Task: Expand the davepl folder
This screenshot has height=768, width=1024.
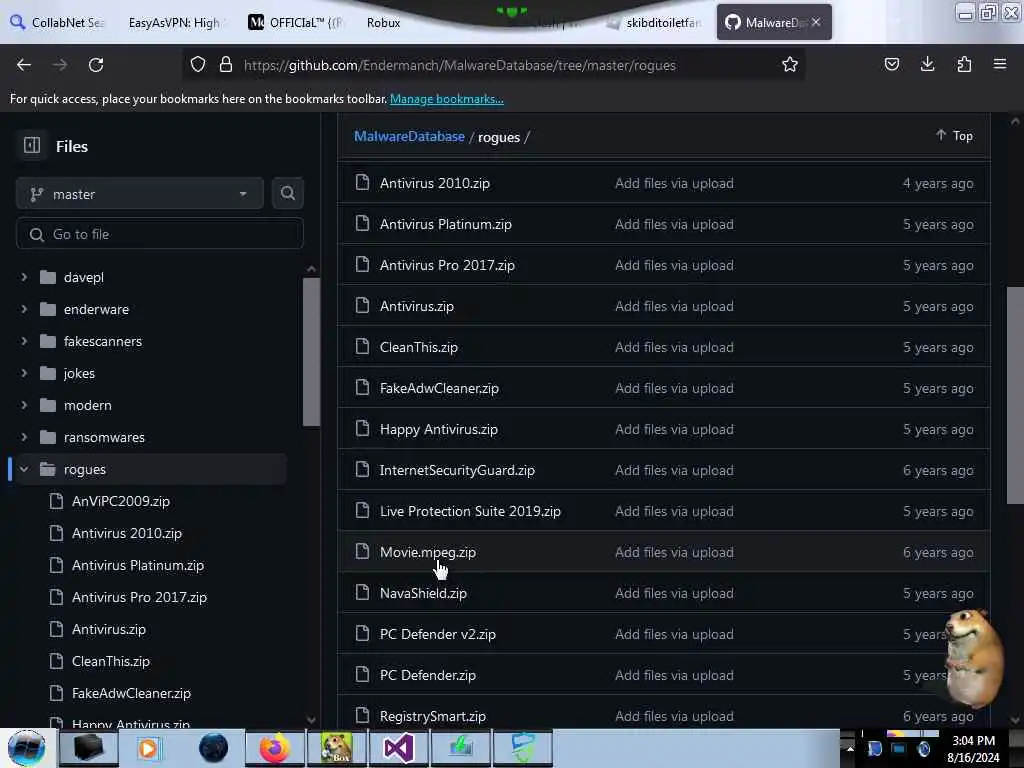Action: coord(24,277)
